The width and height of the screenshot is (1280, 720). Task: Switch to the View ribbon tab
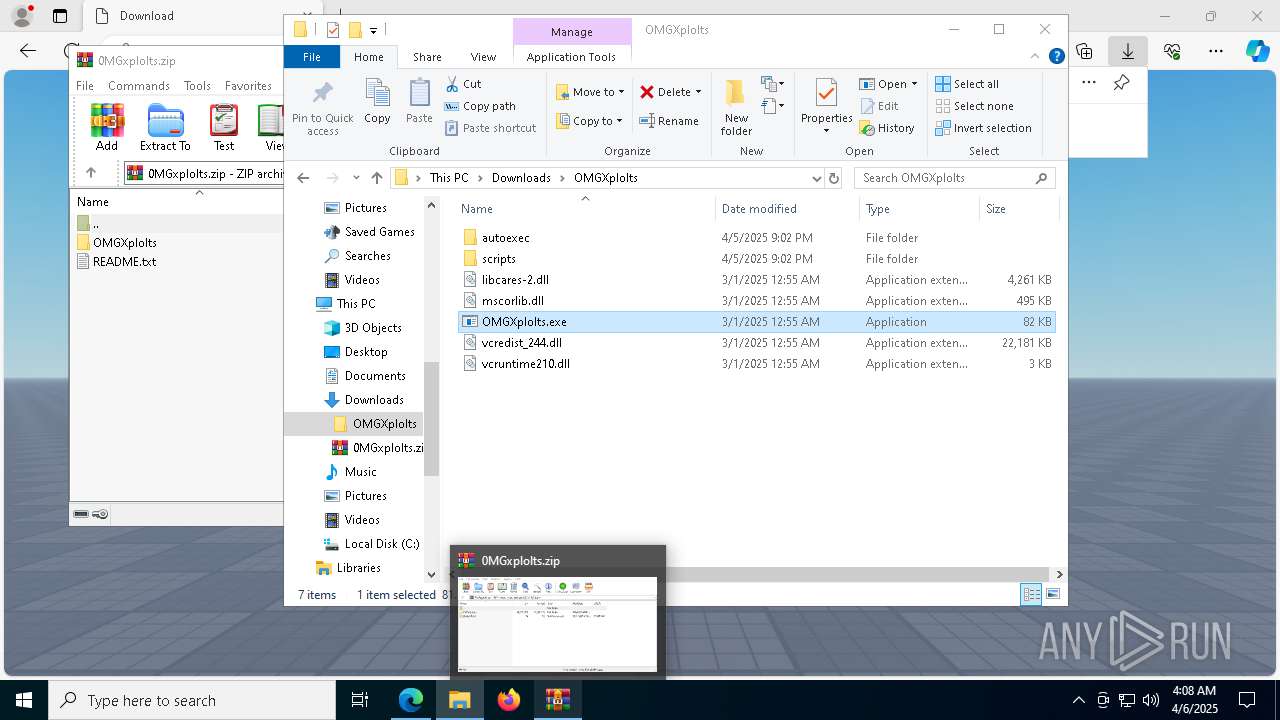[483, 57]
